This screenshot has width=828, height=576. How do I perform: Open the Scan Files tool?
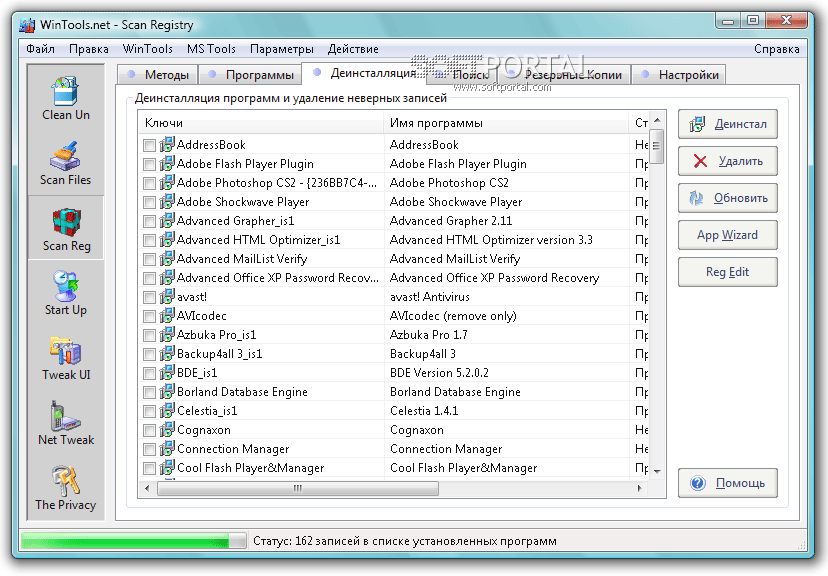pyautogui.click(x=65, y=163)
